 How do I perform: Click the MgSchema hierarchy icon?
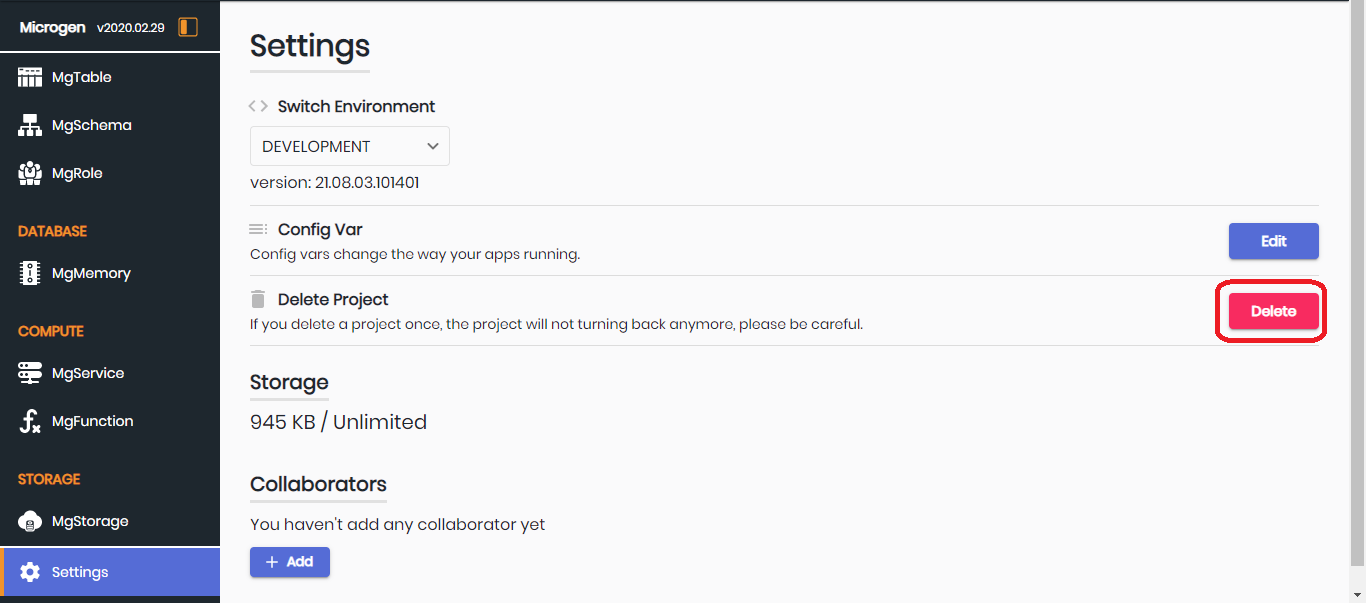(30, 125)
